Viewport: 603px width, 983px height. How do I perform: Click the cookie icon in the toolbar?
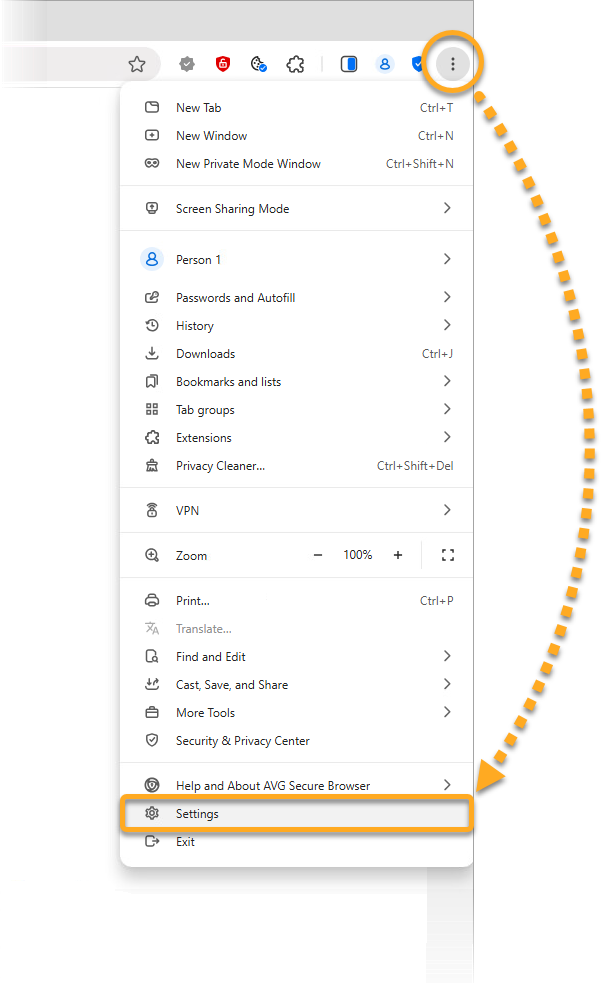pos(259,64)
